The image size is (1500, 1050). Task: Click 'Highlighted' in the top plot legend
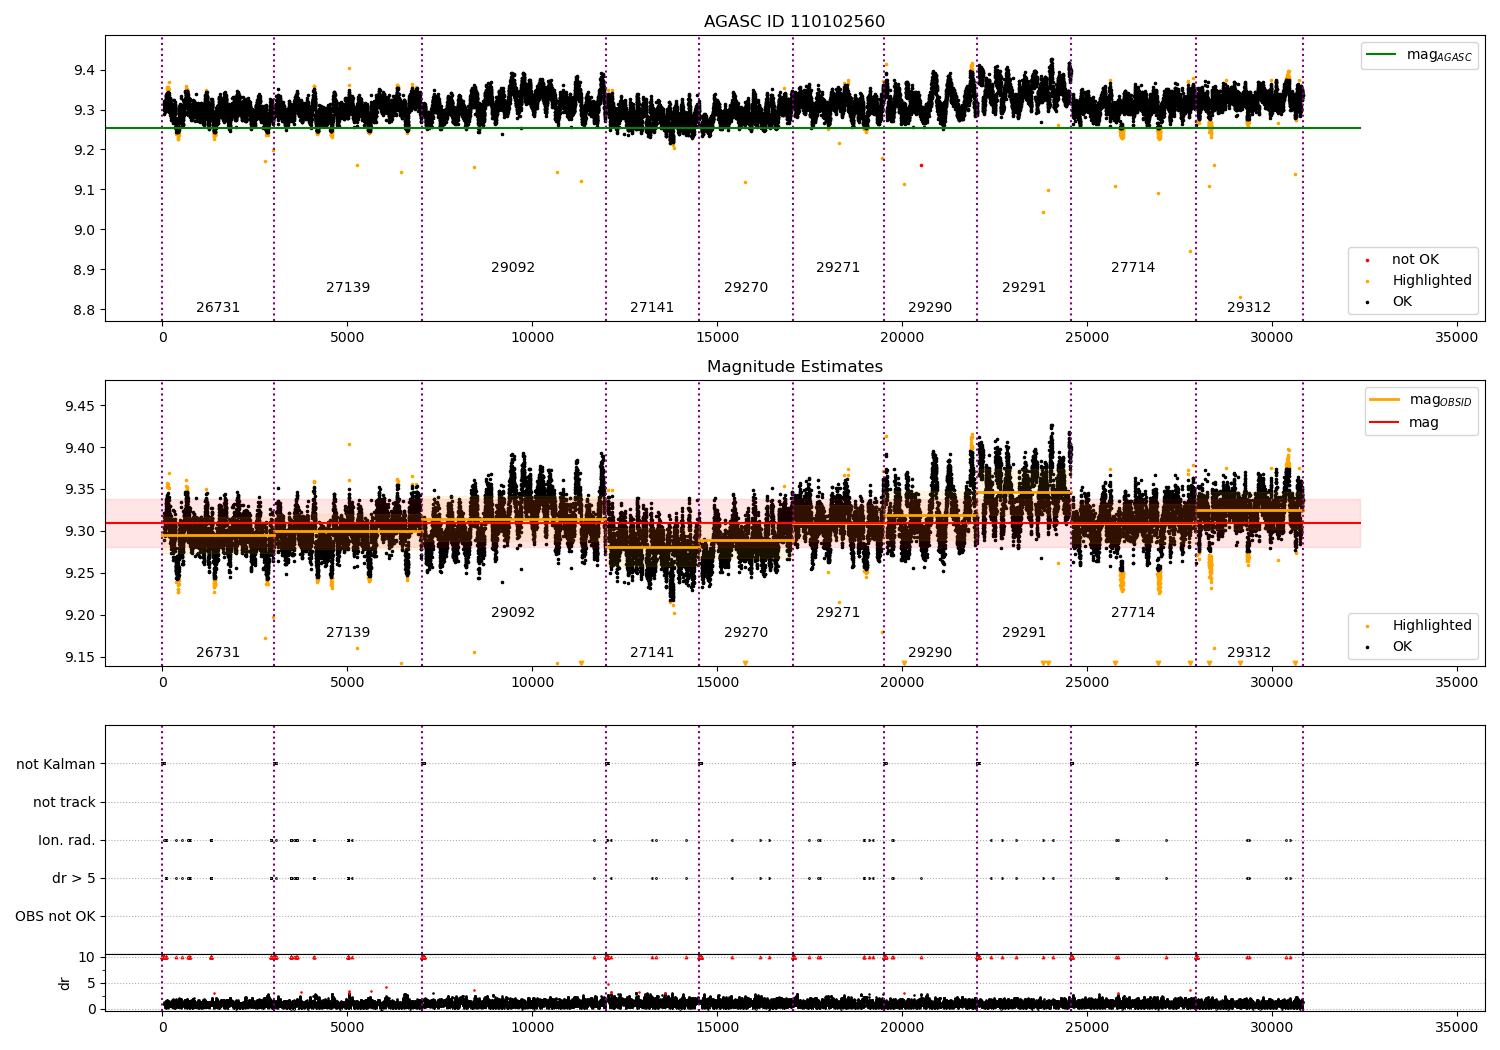[x=1432, y=281]
